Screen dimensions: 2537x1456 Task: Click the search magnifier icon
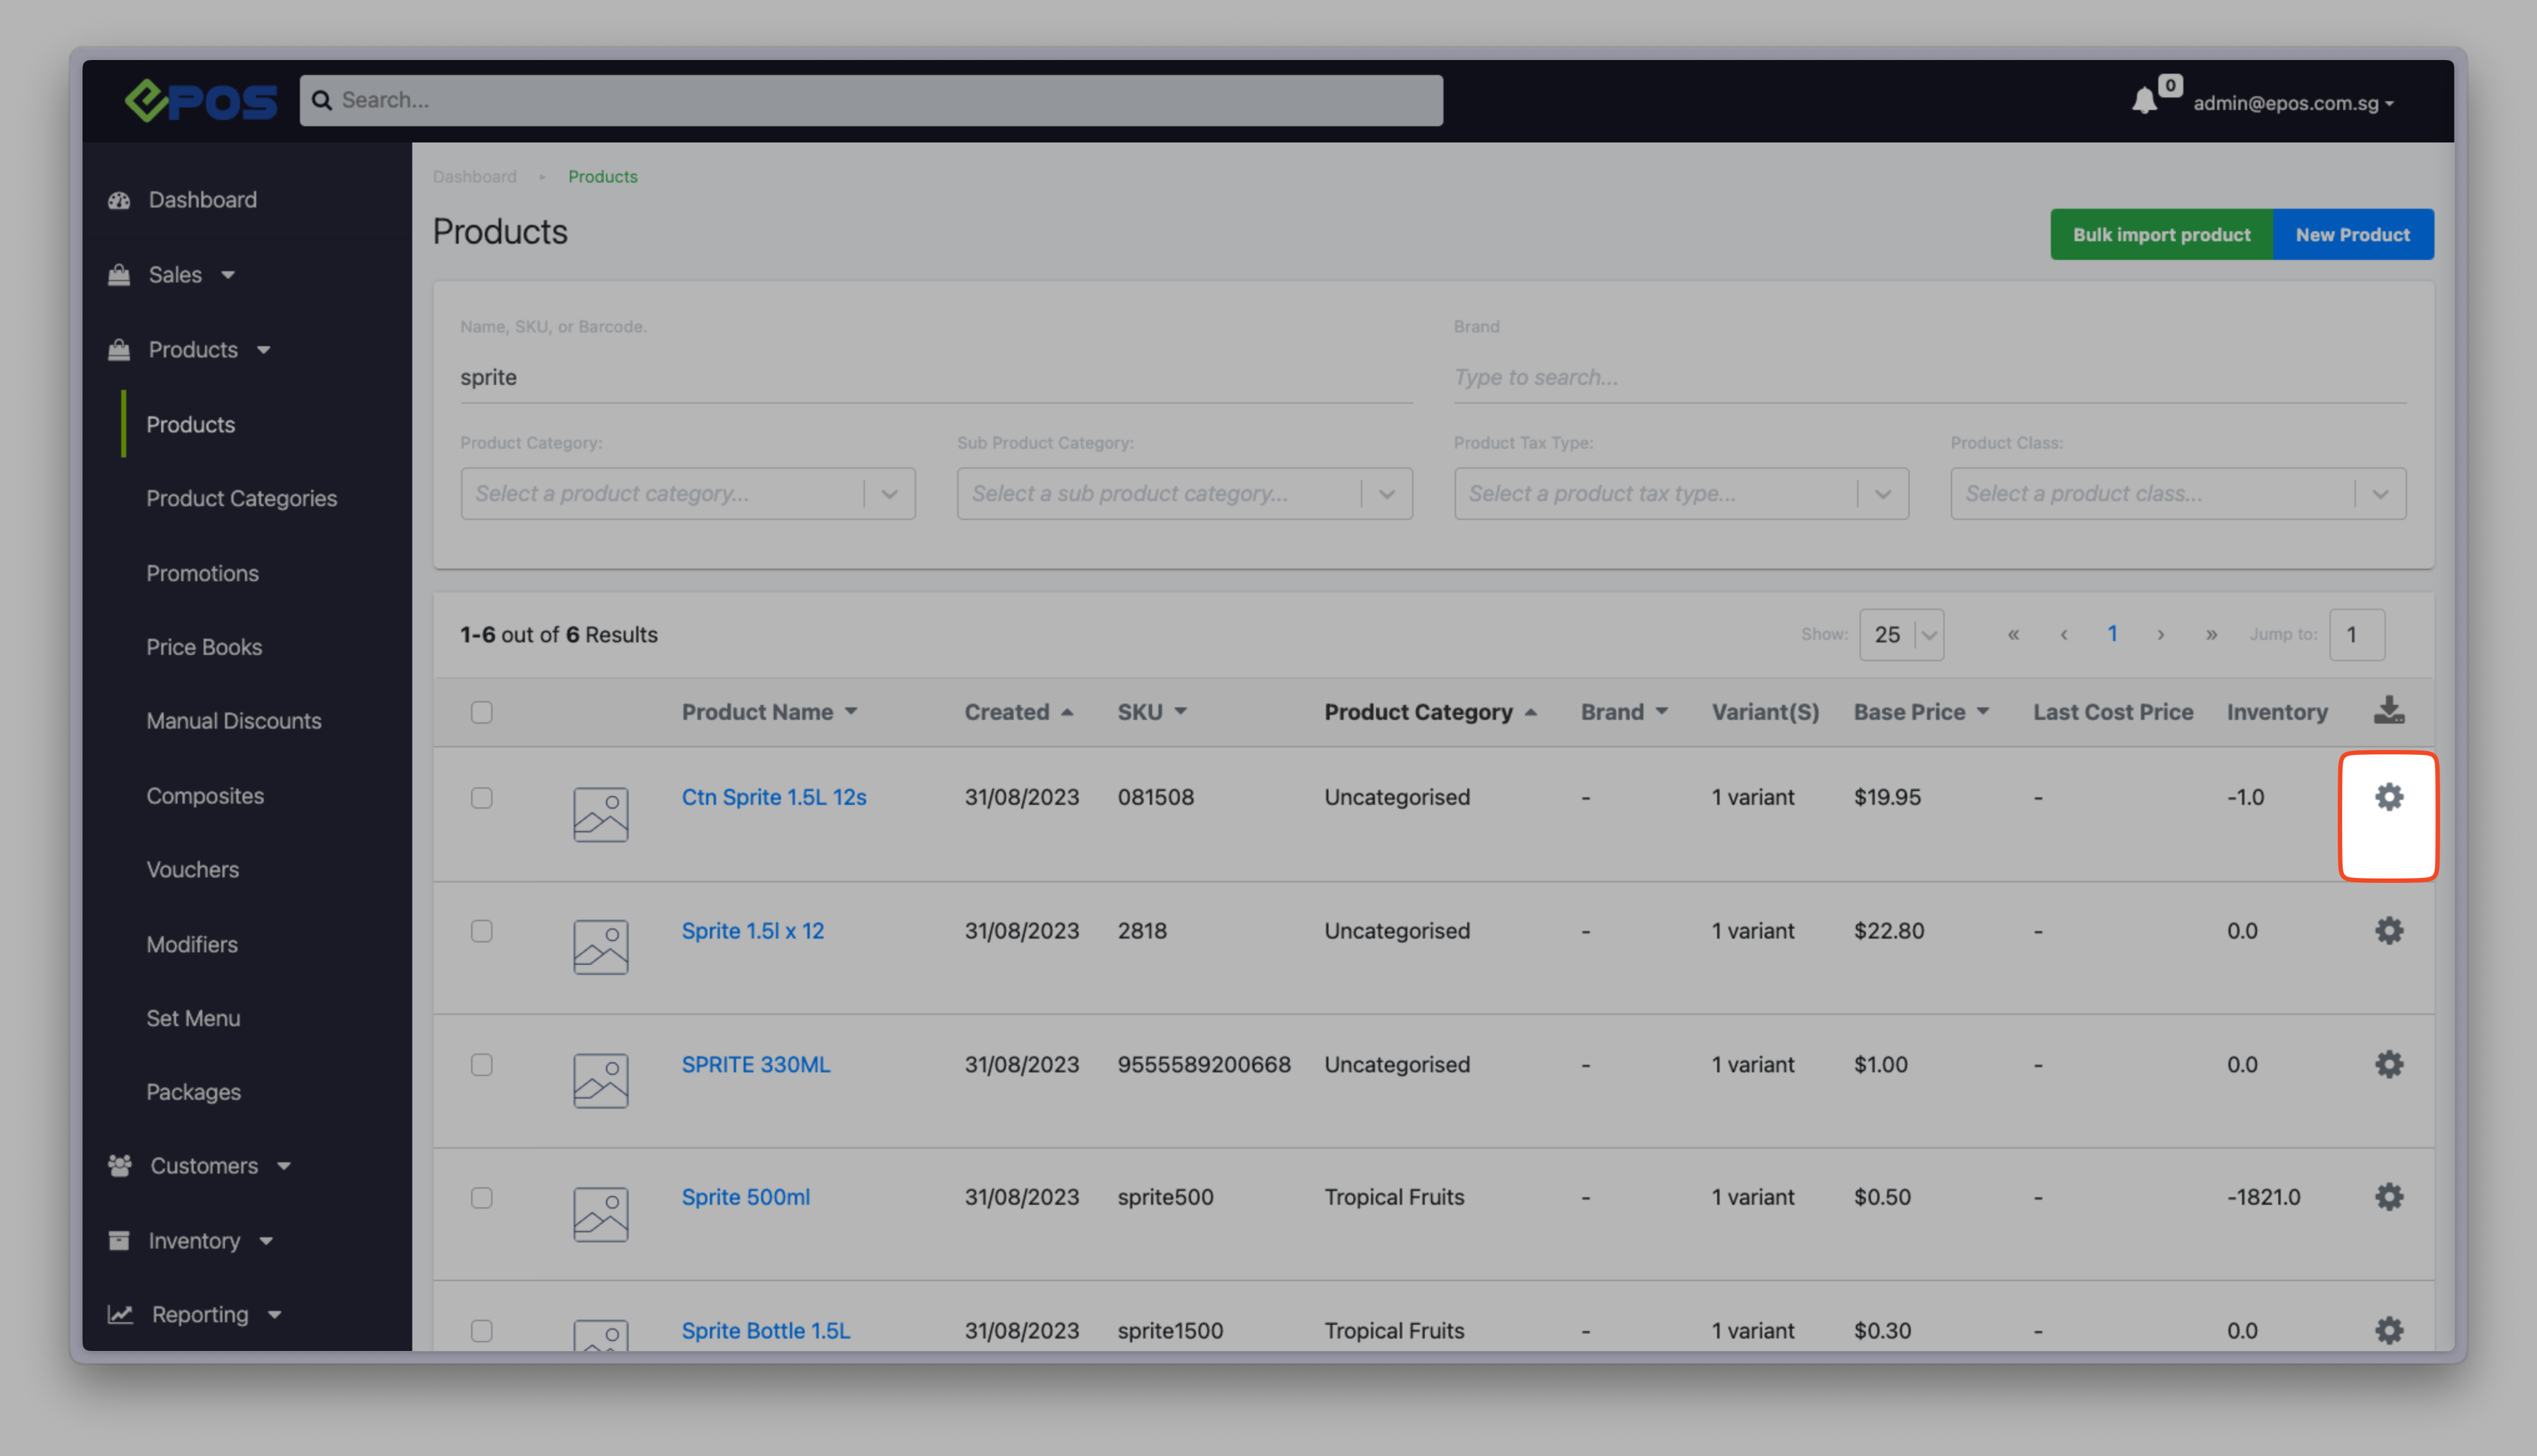322,100
